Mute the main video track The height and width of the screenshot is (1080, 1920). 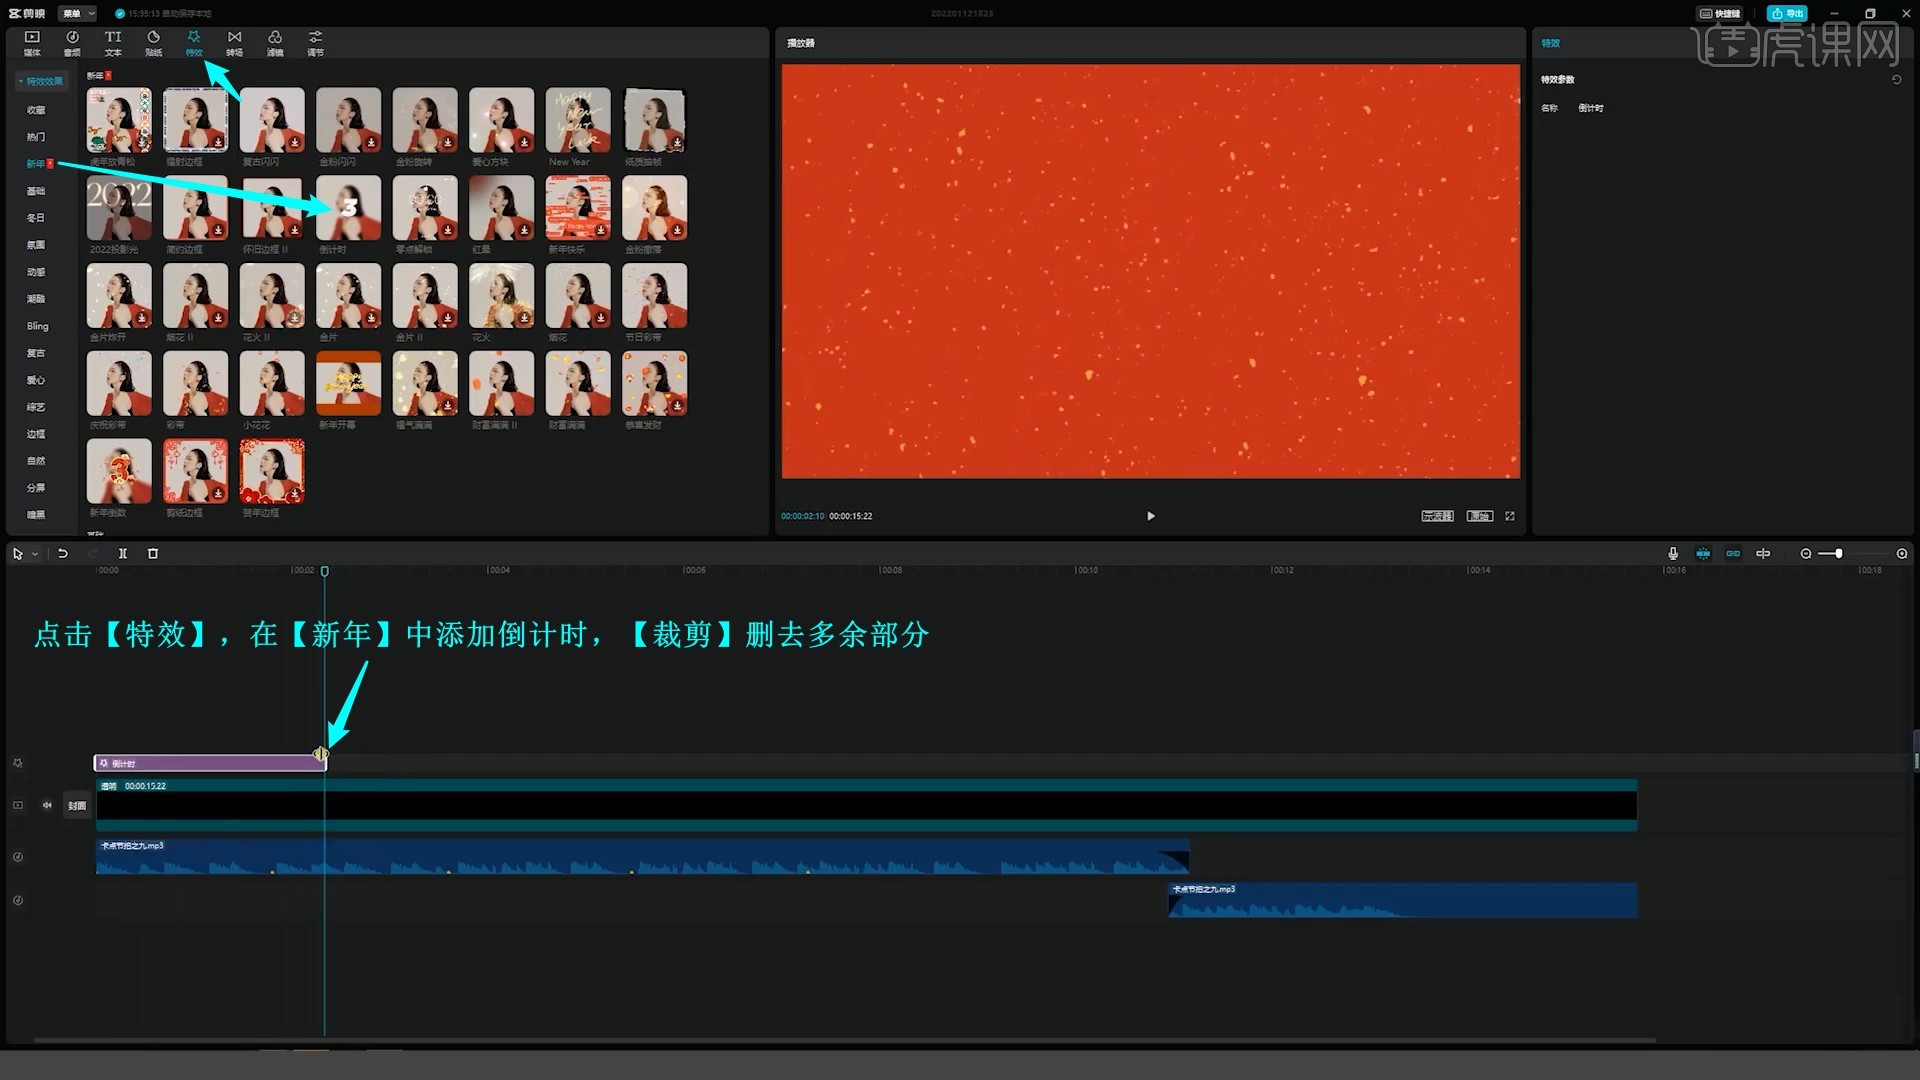(46, 805)
